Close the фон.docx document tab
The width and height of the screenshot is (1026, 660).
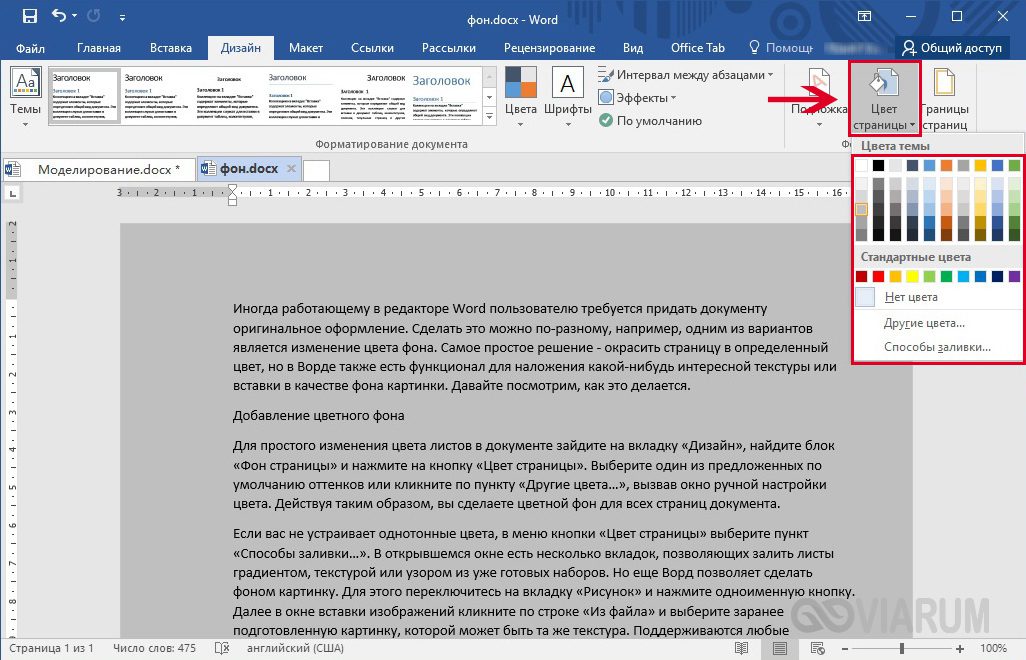tap(291, 169)
